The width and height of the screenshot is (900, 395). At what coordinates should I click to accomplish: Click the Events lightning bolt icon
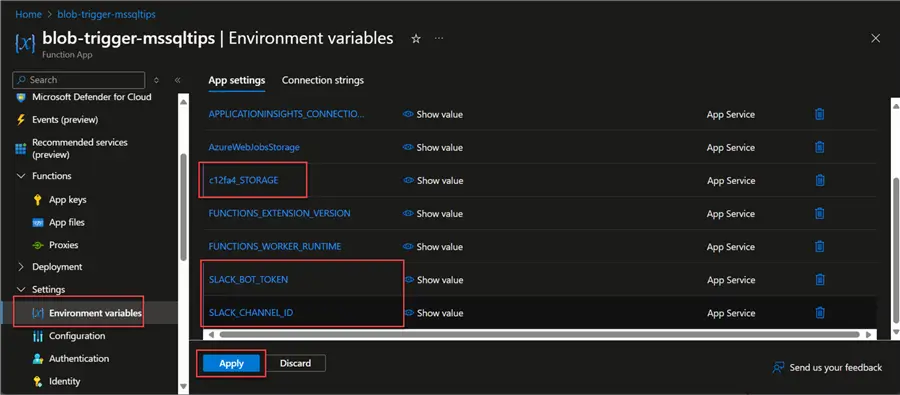[x=21, y=120]
